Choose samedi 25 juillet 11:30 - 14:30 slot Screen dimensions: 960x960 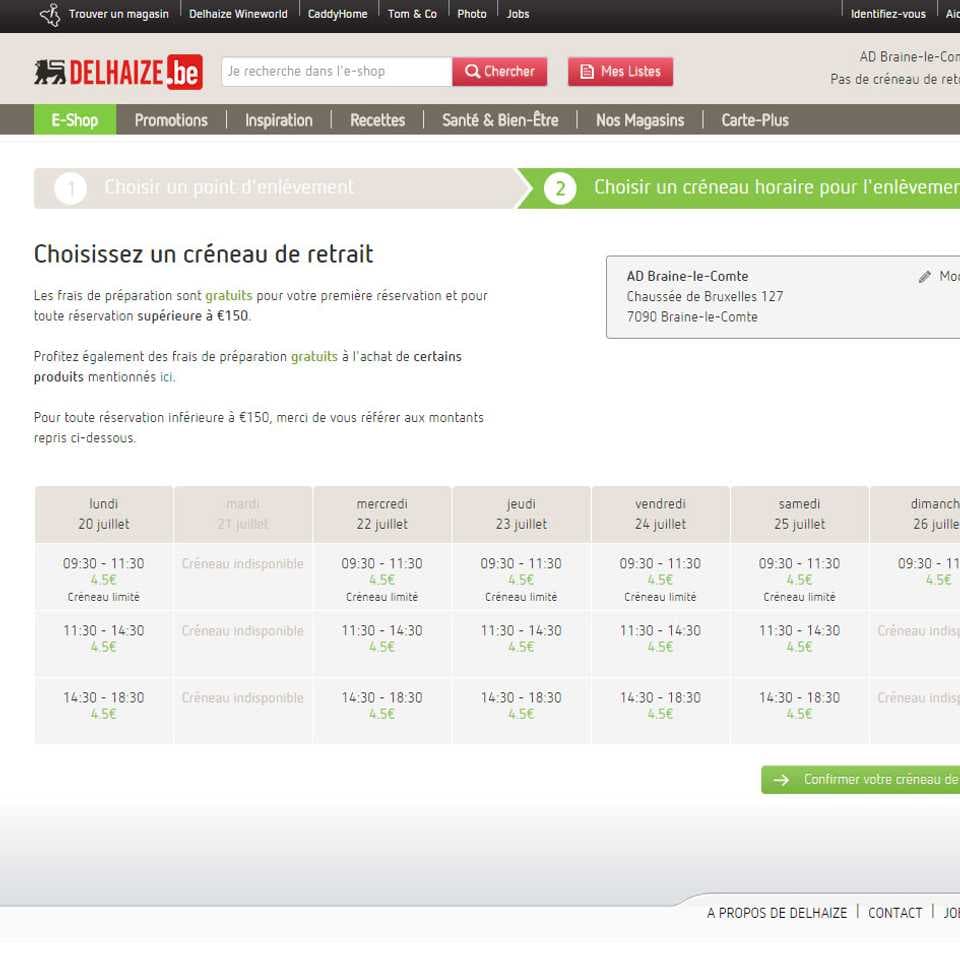coord(800,643)
